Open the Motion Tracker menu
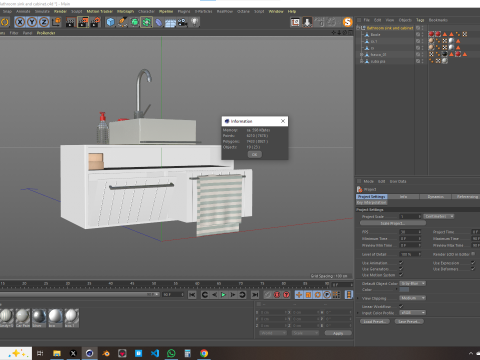The image size is (480, 360). (100, 11)
